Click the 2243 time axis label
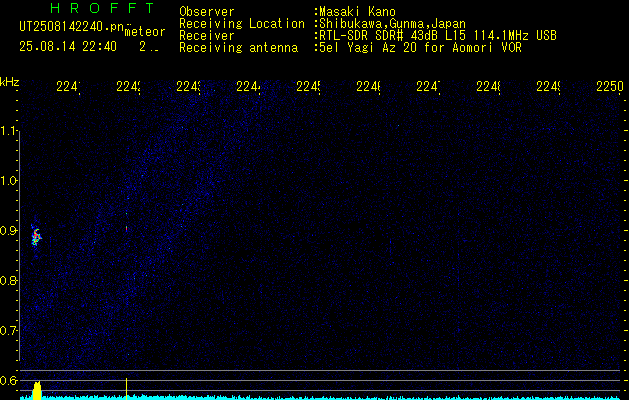Viewport: 629px width, 400px height. 188,86
